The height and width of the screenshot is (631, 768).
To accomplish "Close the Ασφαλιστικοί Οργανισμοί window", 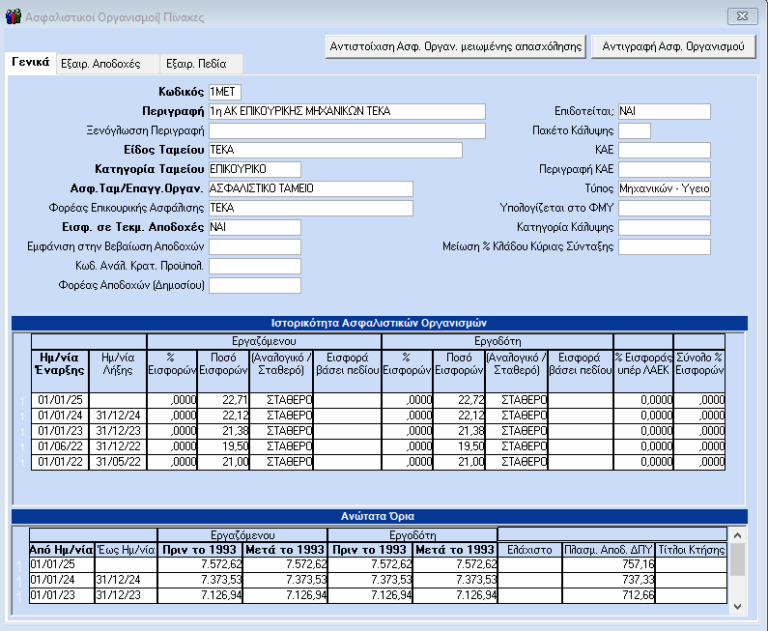I will click(x=740, y=15).
